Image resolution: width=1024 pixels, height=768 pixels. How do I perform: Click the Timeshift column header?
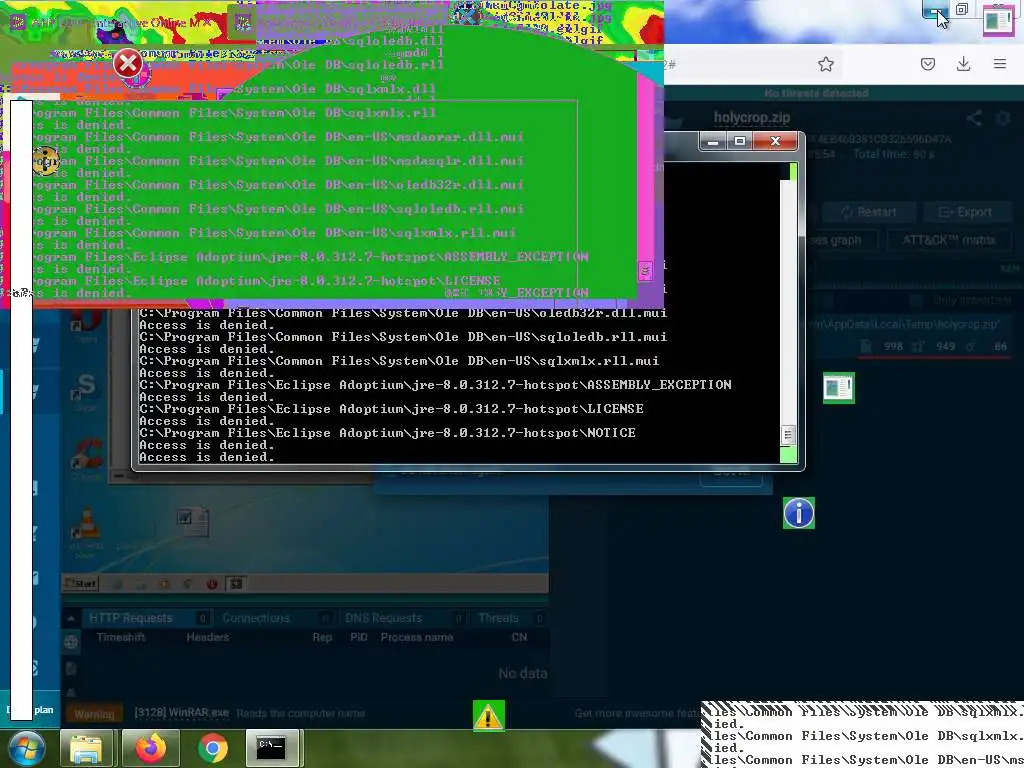(x=121, y=637)
